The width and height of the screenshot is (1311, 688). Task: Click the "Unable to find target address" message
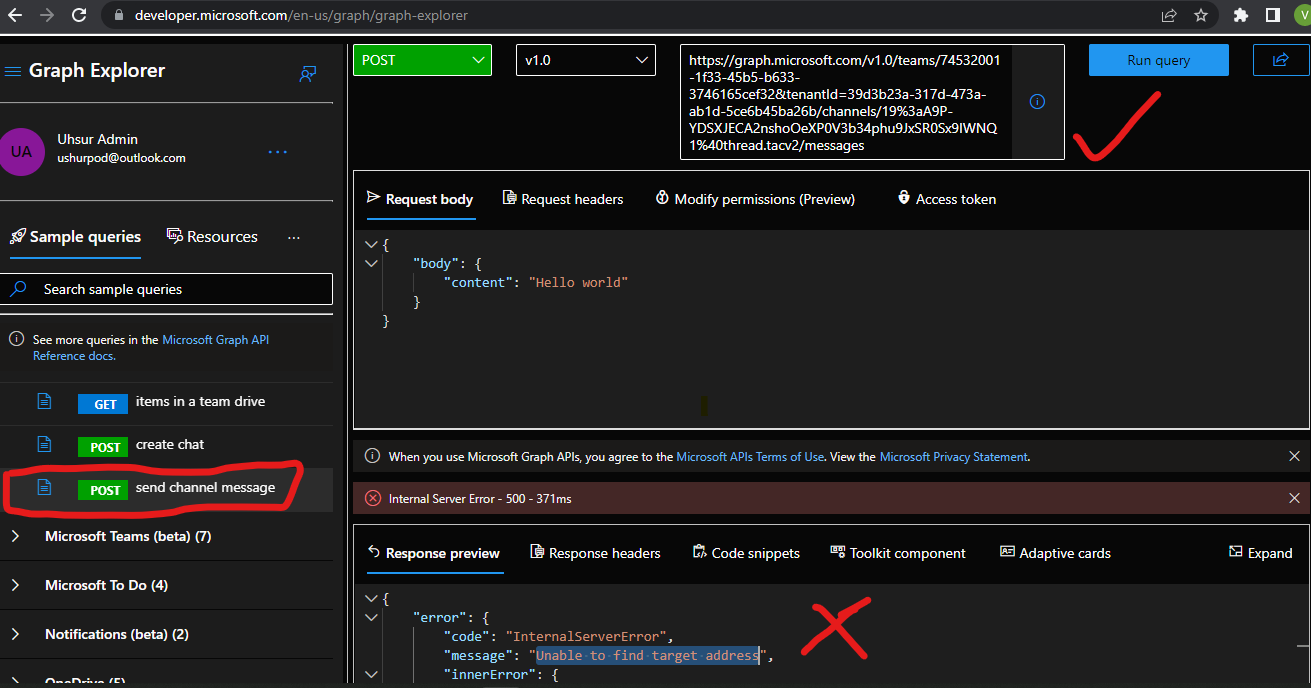point(647,655)
